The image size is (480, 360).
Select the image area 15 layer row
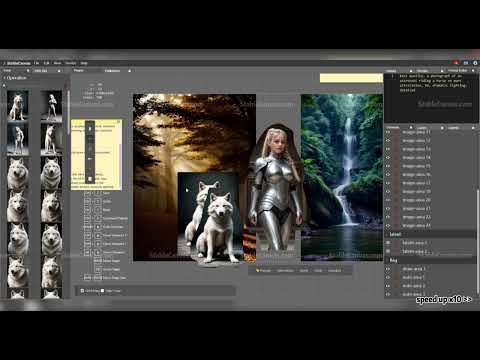click(431, 166)
